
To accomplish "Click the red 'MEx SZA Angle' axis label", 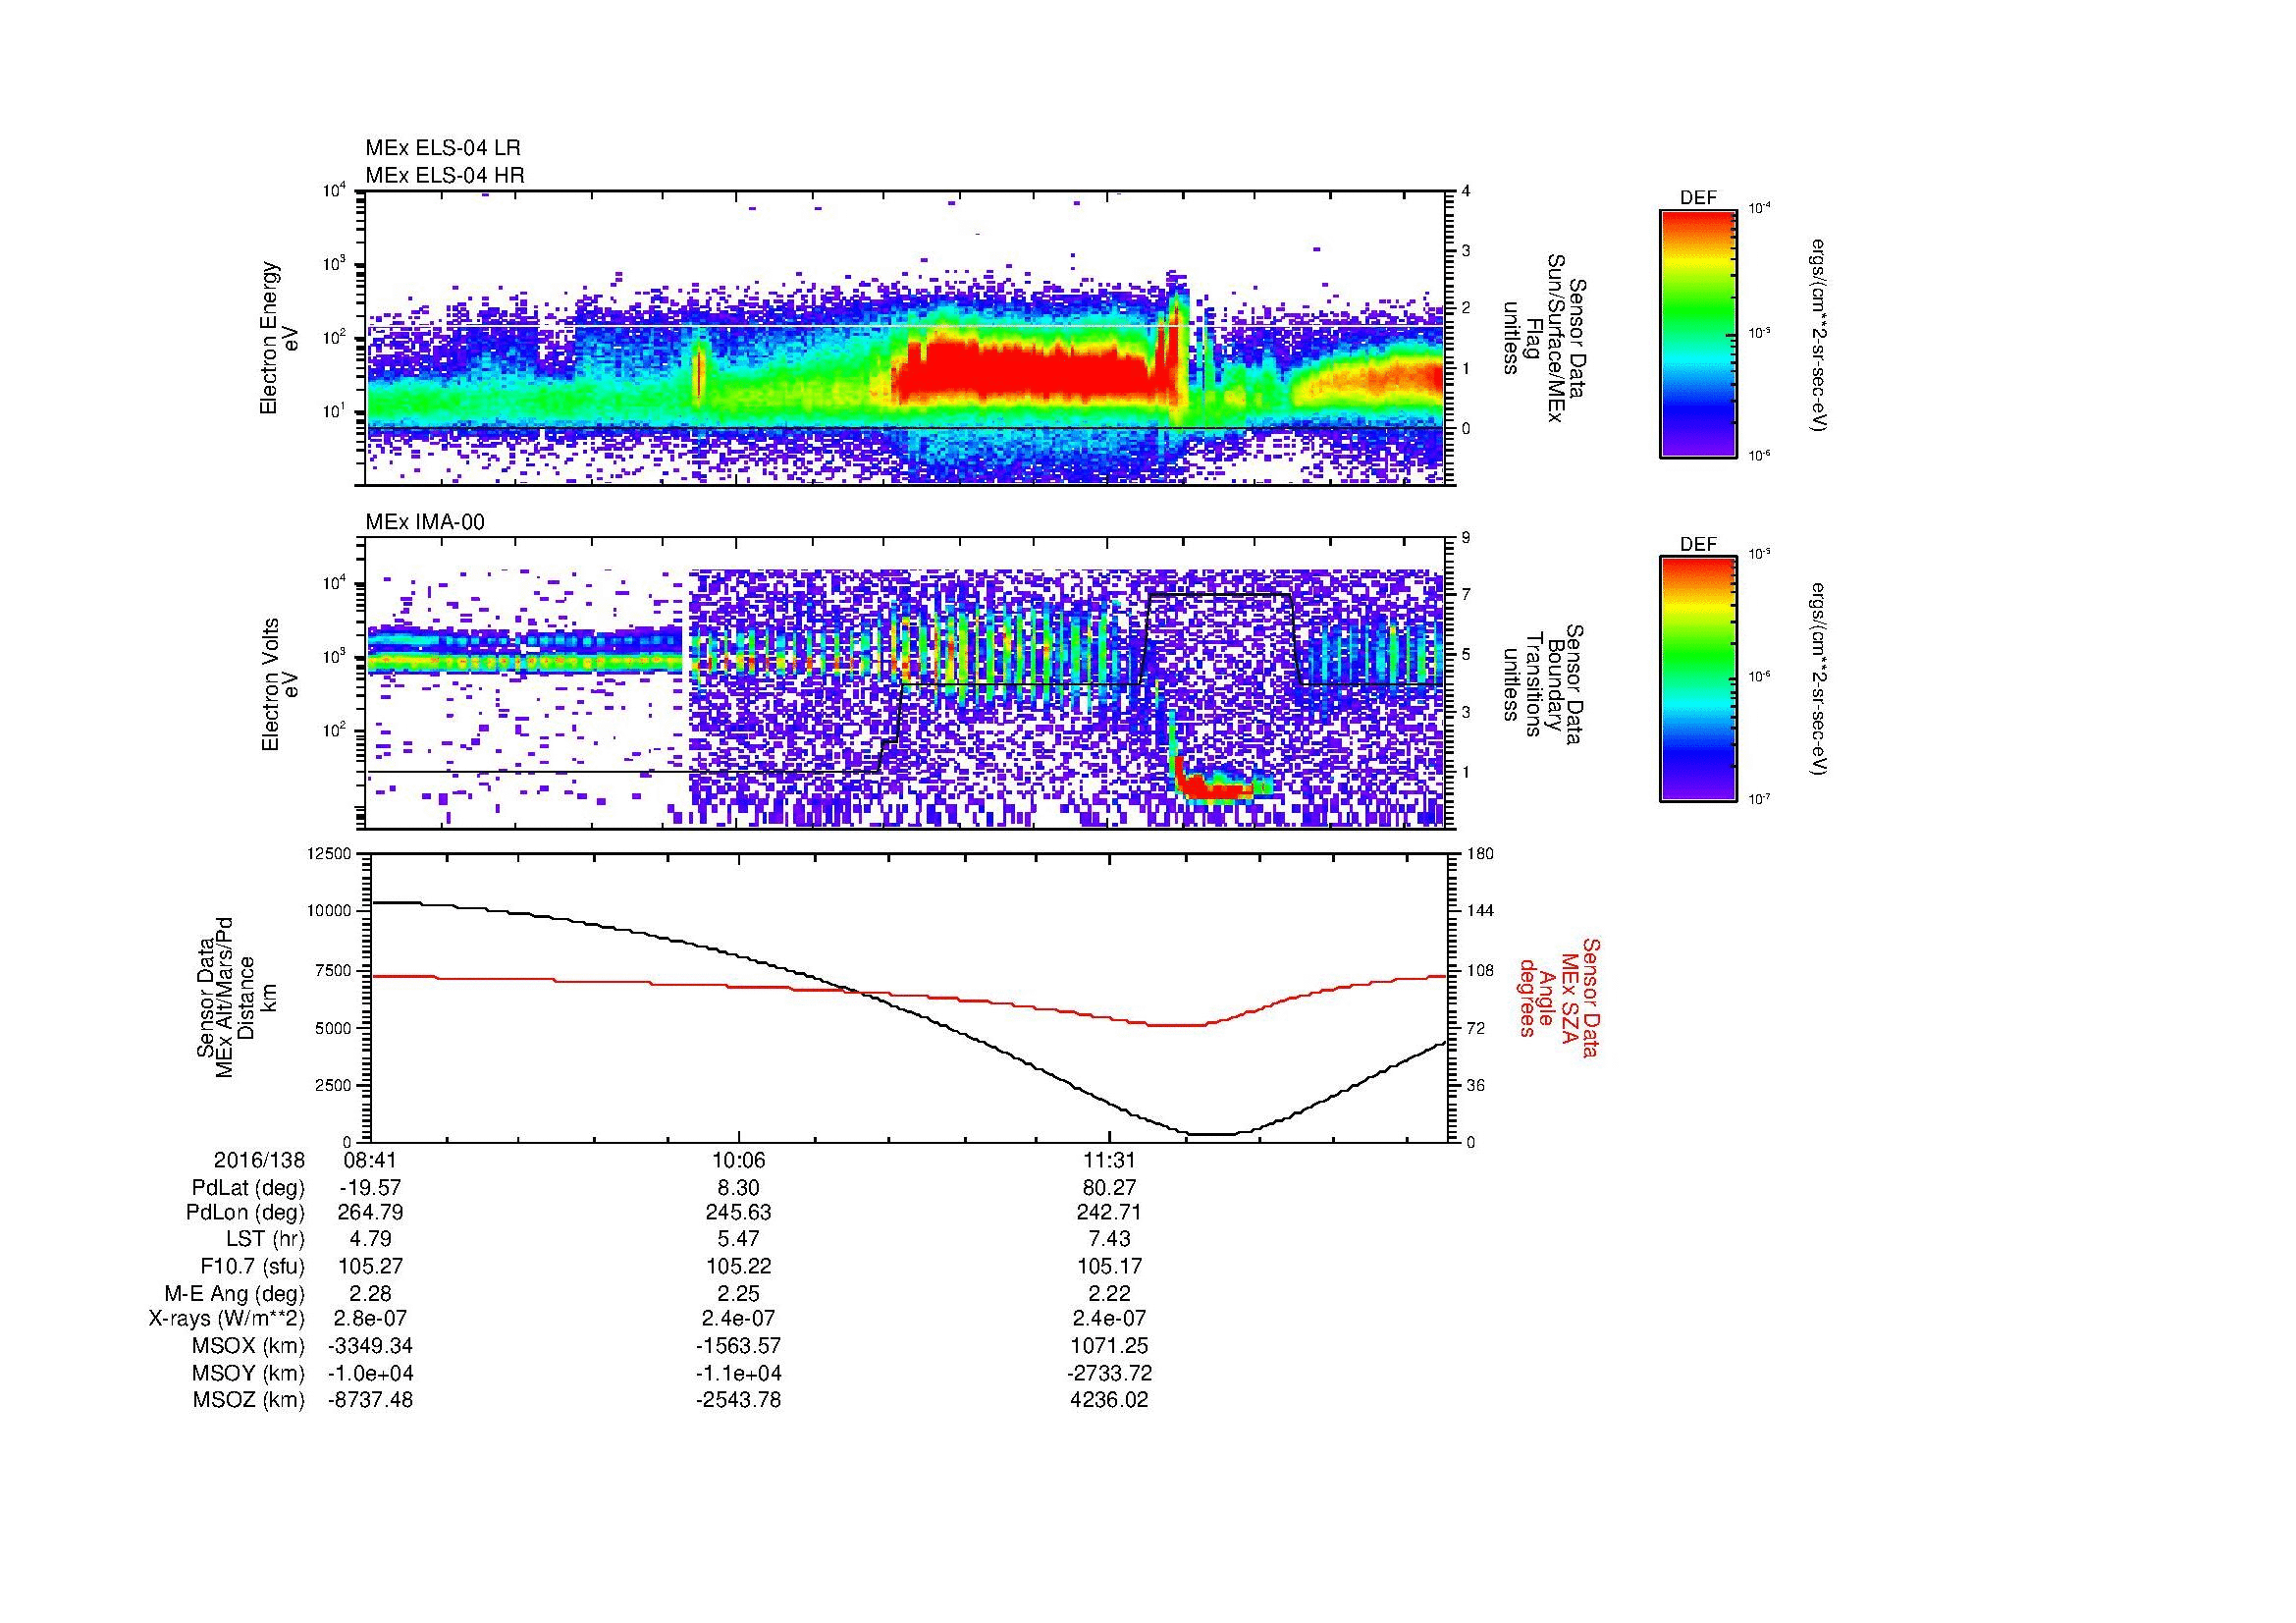I will coord(1558,997).
